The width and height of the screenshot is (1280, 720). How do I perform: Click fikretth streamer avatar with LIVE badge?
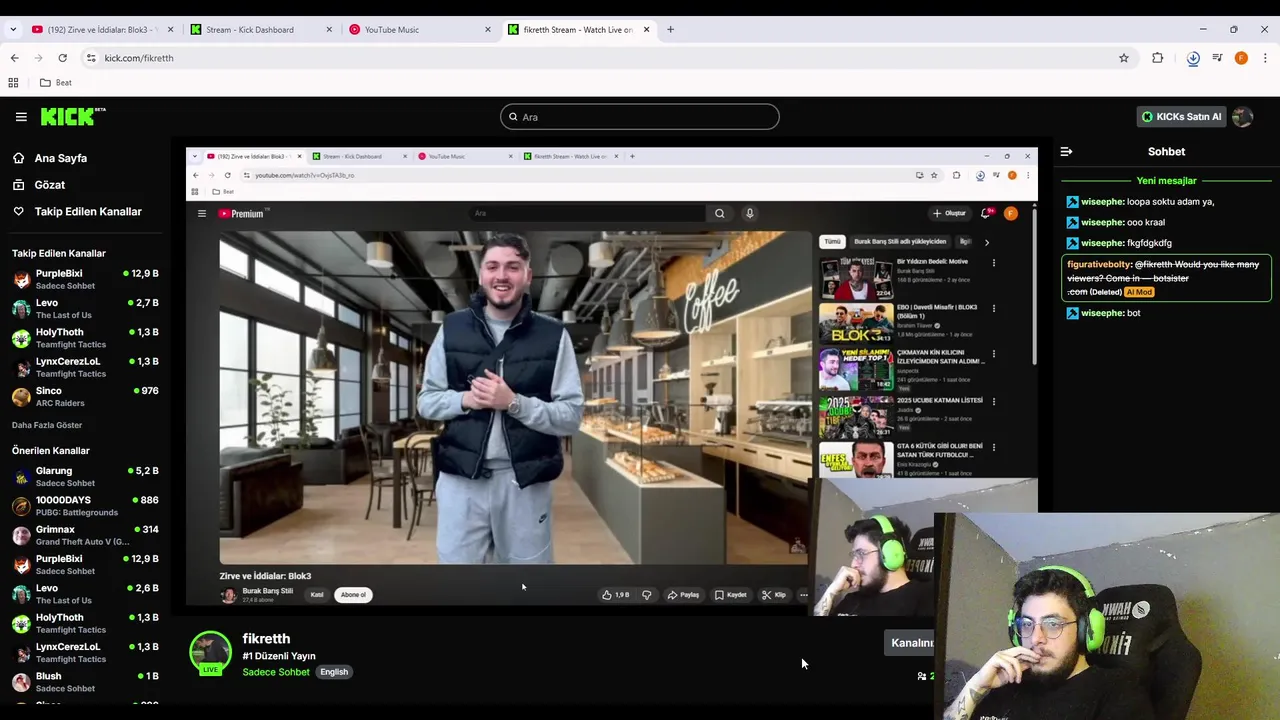(210, 652)
